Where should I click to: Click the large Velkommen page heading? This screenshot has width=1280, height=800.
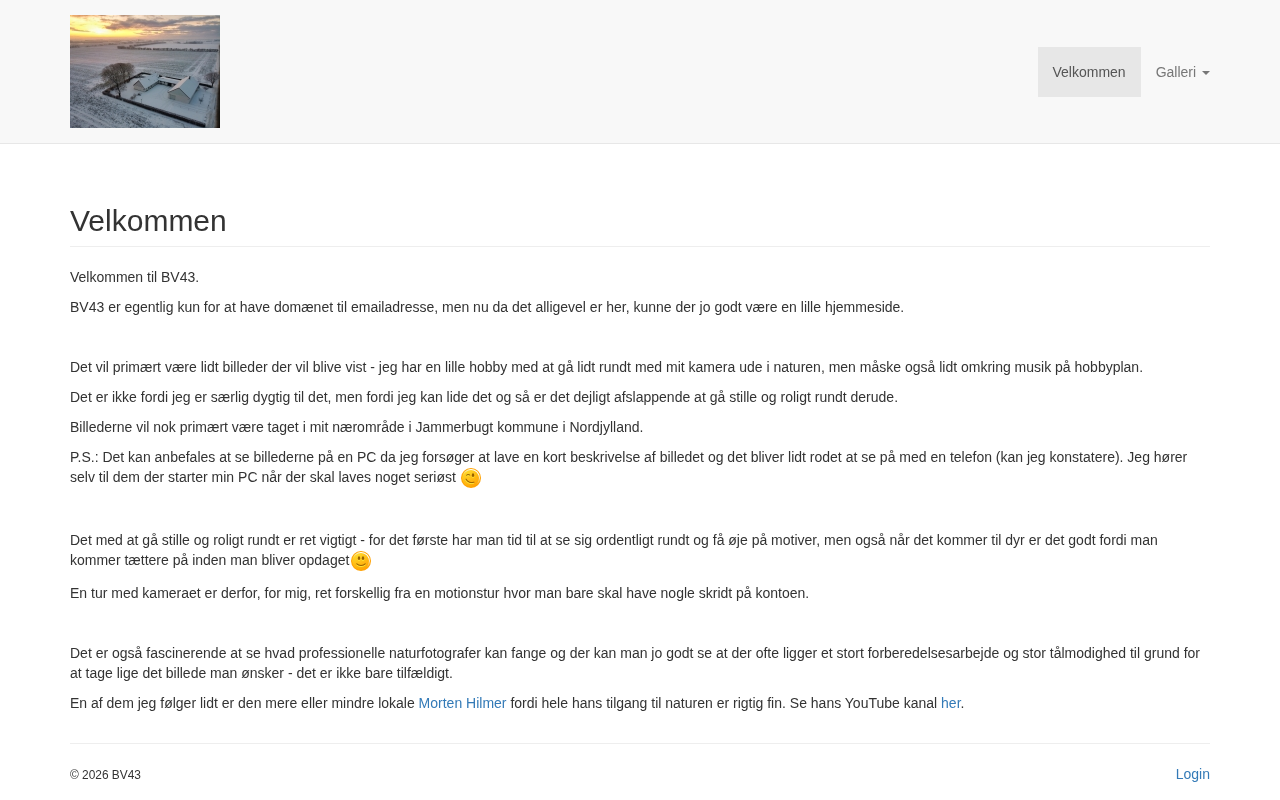tap(148, 221)
